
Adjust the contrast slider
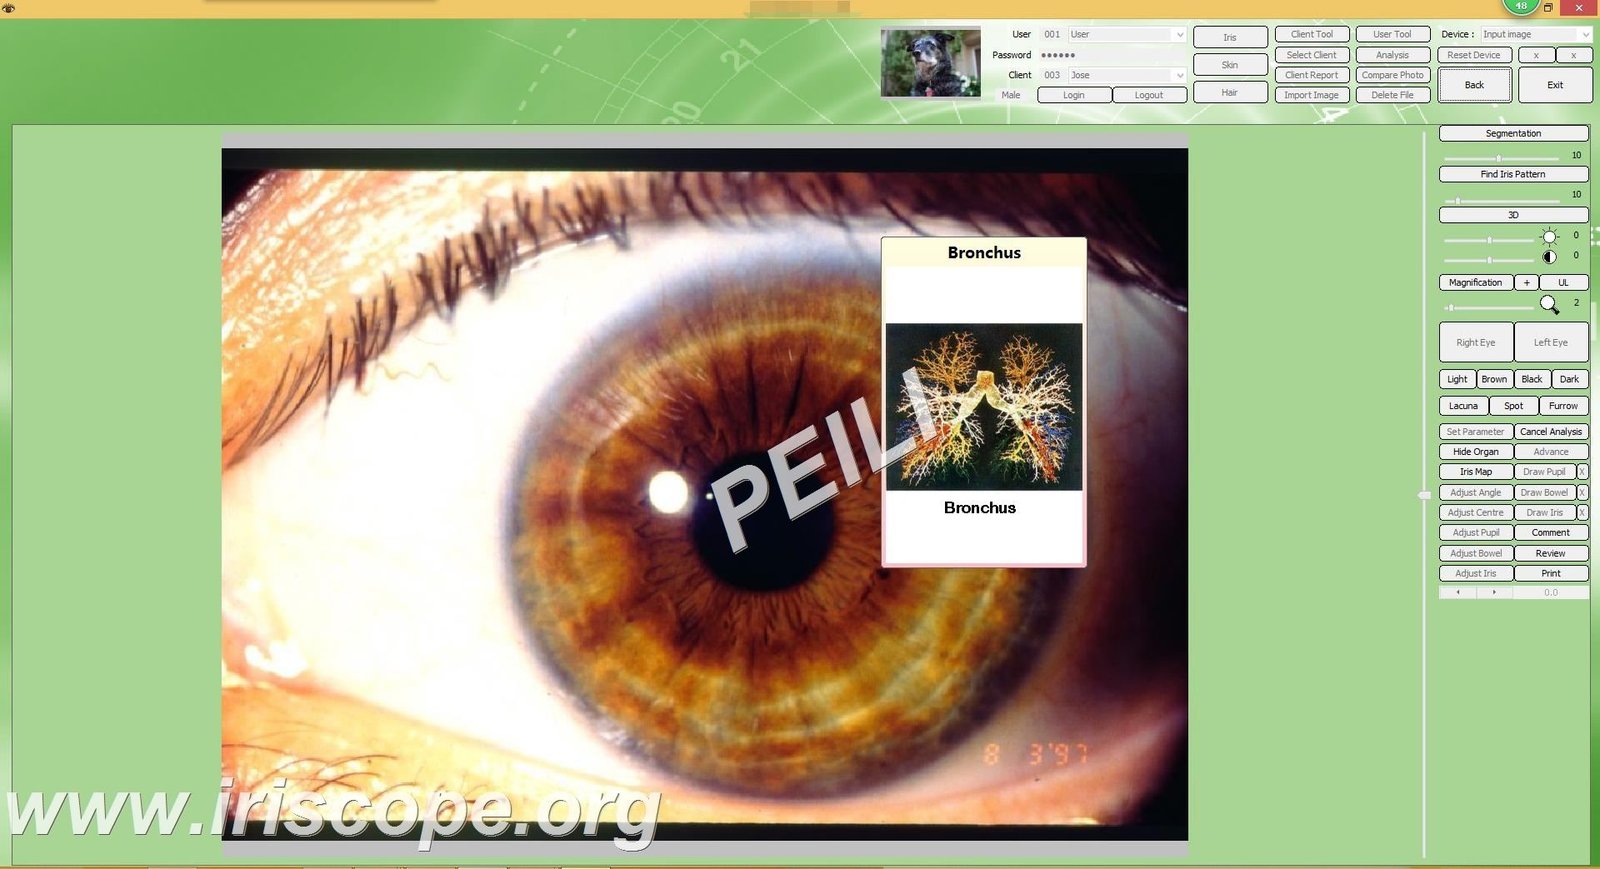(x=1489, y=259)
